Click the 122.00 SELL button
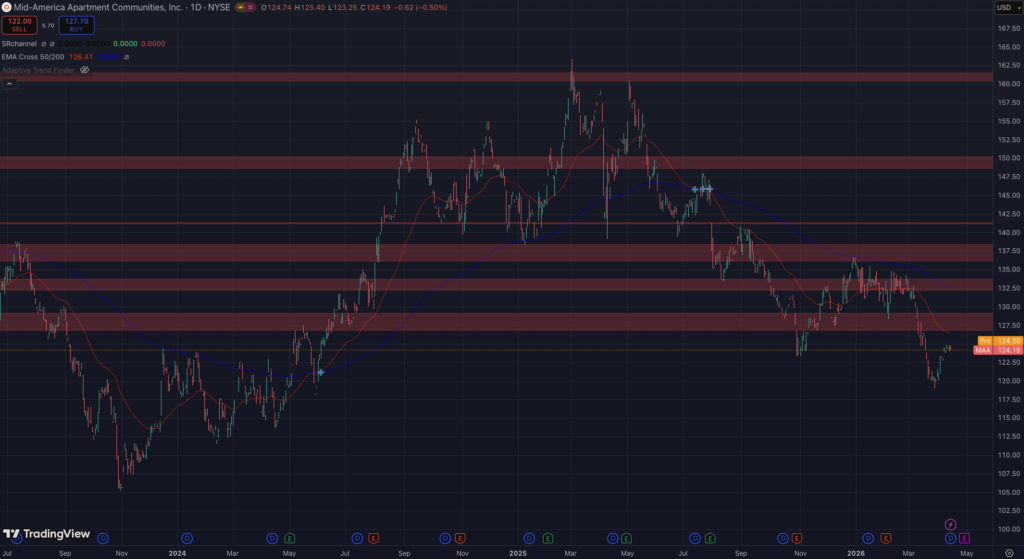The image size is (1024, 559). (x=19, y=25)
